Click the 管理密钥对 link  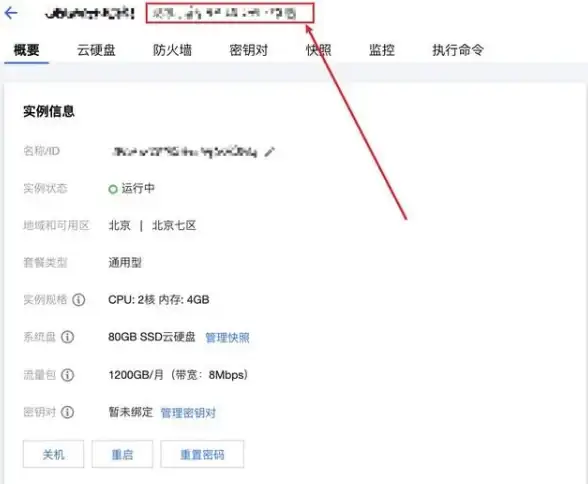[188, 413]
